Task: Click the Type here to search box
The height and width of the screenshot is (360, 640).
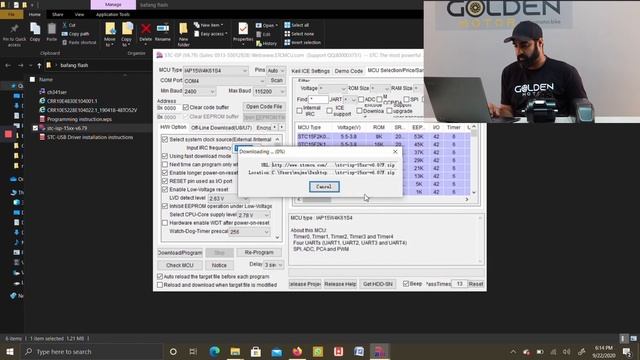Action: (91, 351)
